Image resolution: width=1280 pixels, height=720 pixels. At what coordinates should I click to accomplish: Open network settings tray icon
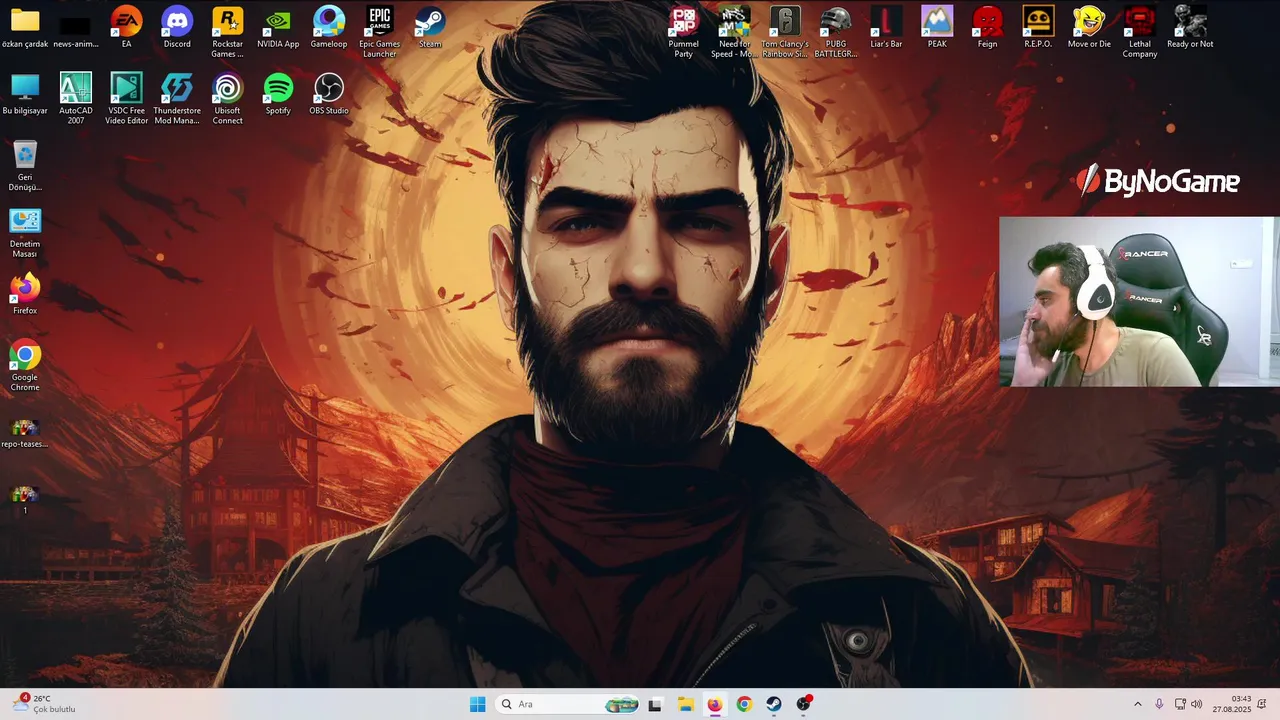[x=1180, y=704]
